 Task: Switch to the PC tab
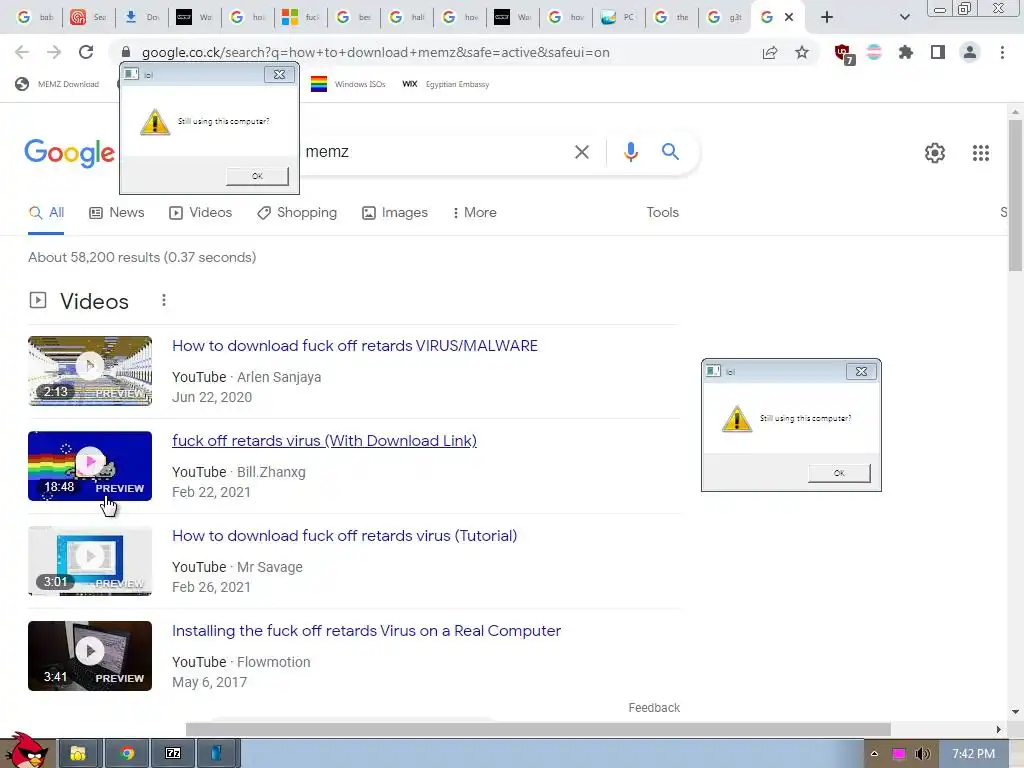pyautogui.click(x=618, y=17)
